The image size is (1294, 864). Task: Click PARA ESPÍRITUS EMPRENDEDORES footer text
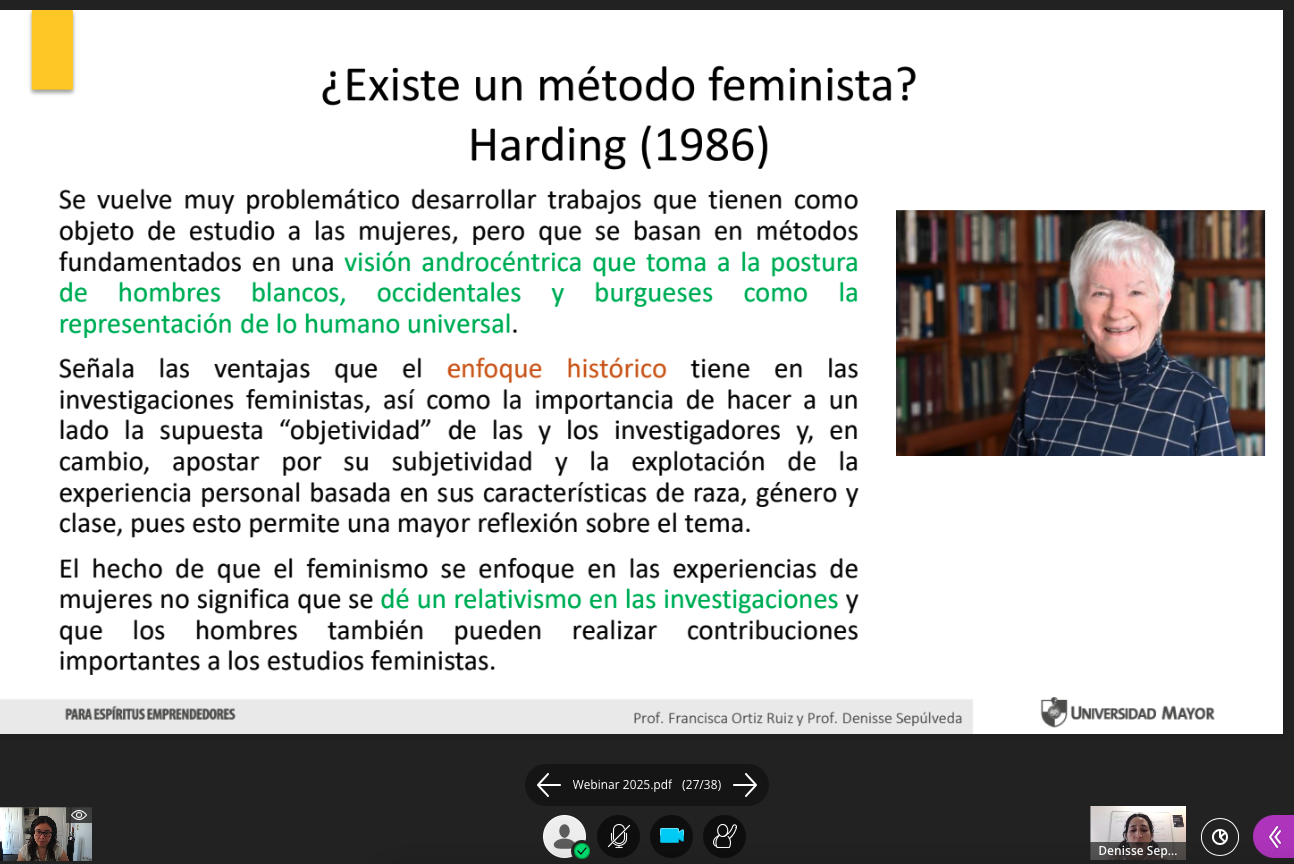coord(150,715)
